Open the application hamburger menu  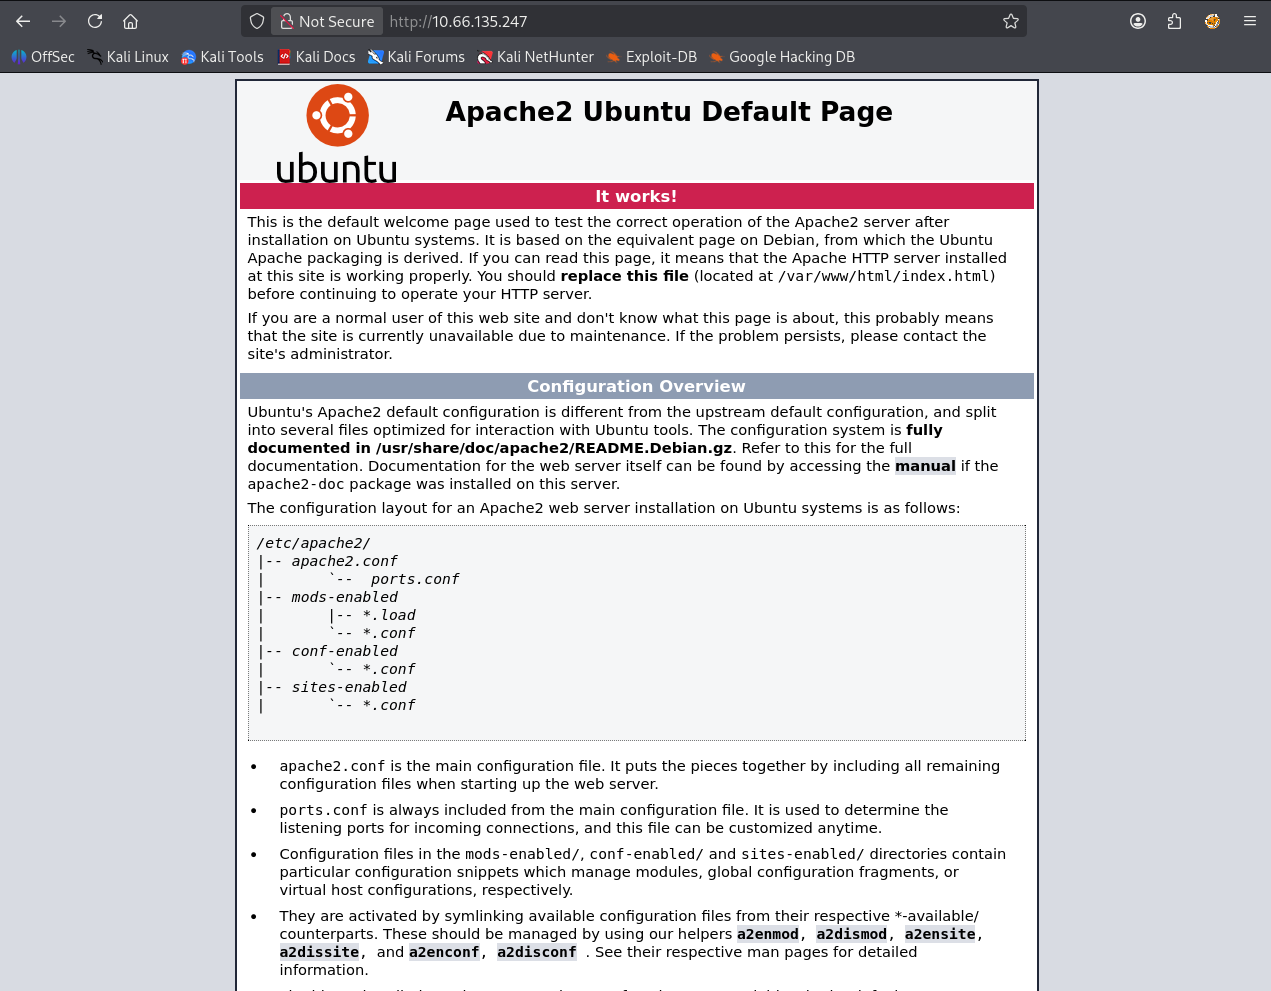[x=1249, y=21]
